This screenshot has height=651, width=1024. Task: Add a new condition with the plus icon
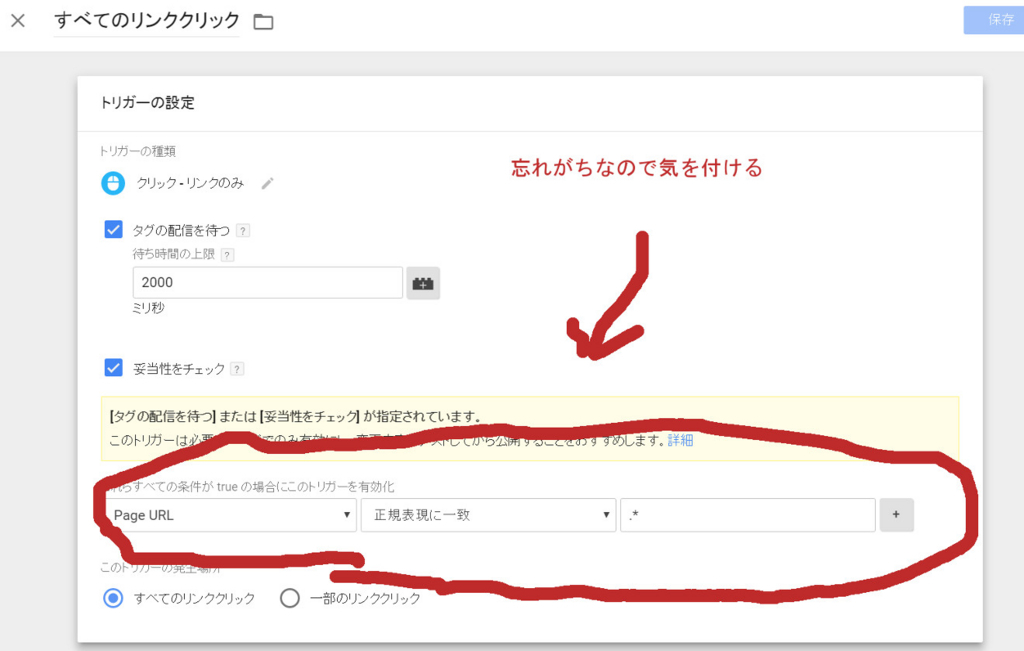click(897, 514)
